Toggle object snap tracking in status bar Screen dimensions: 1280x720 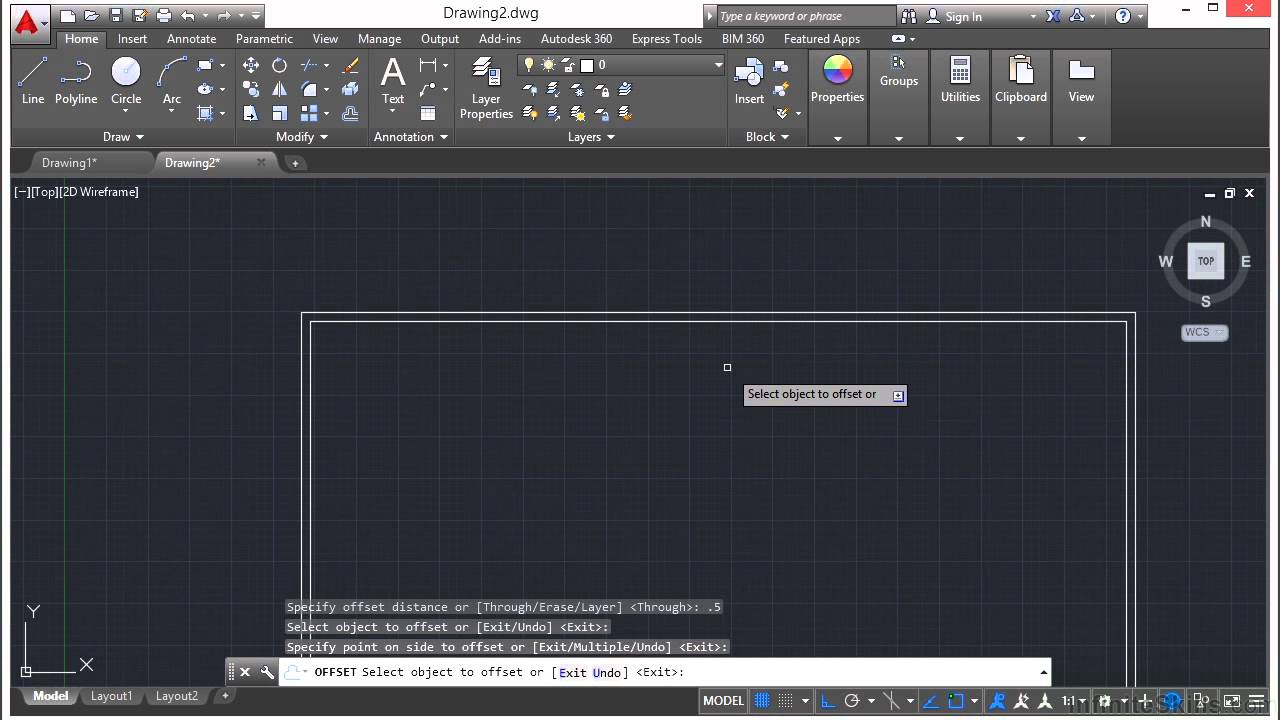pos(931,701)
